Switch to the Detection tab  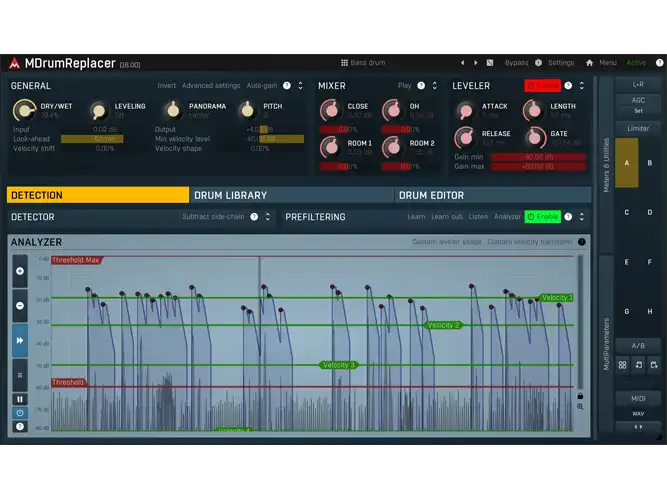pos(98,195)
